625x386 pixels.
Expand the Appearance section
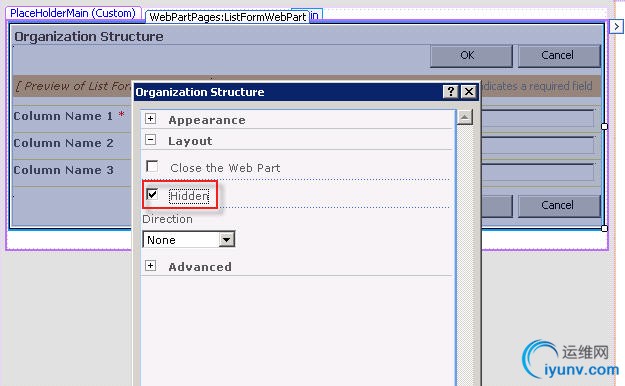[151, 118]
